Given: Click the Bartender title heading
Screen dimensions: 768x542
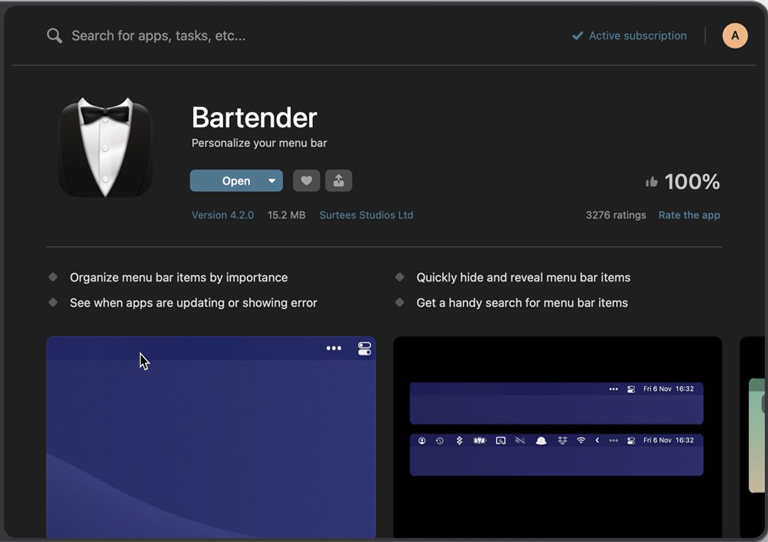Looking at the screenshot, I should coord(254,118).
